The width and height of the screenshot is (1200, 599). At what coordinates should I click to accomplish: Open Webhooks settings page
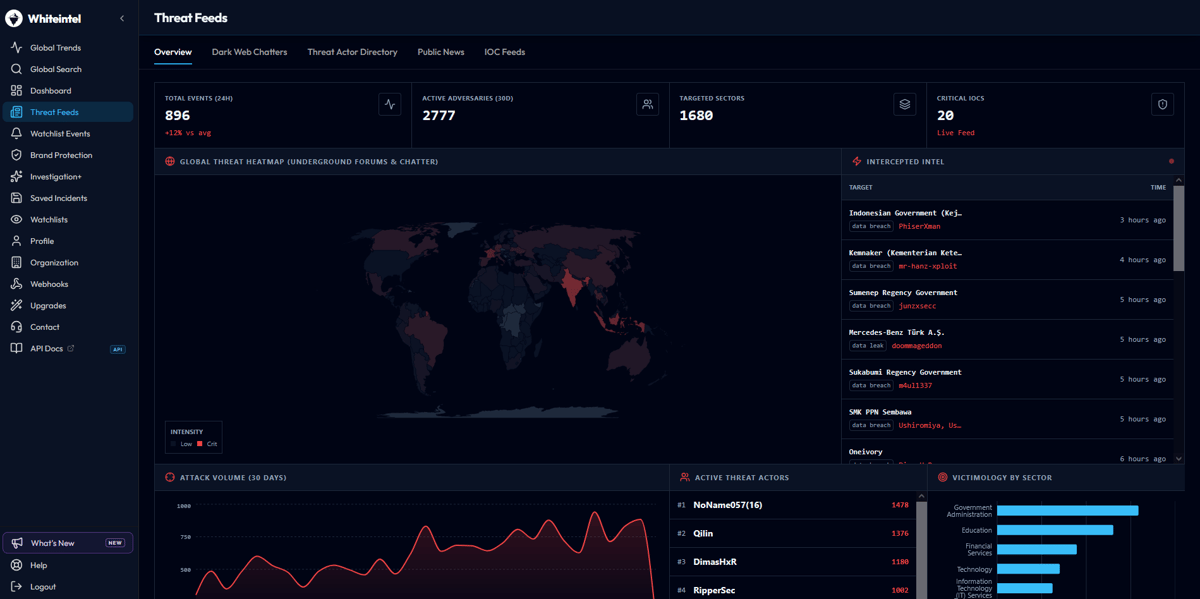click(68, 284)
